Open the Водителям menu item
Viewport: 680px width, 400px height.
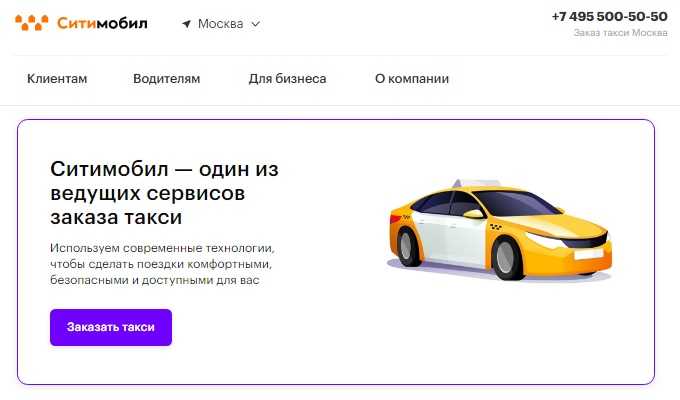click(x=167, y=79)
